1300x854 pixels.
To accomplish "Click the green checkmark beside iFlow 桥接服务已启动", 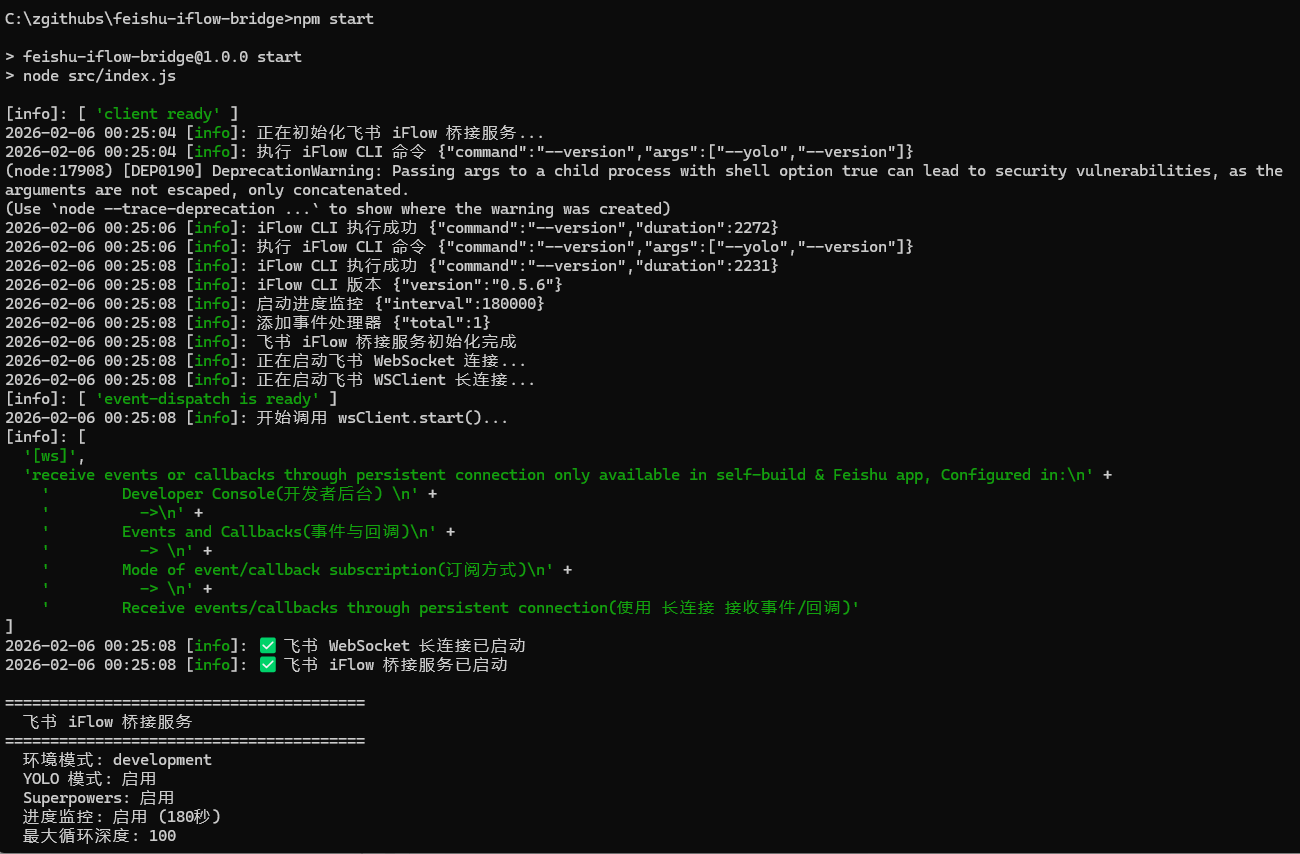I will [x=267, y=665].
